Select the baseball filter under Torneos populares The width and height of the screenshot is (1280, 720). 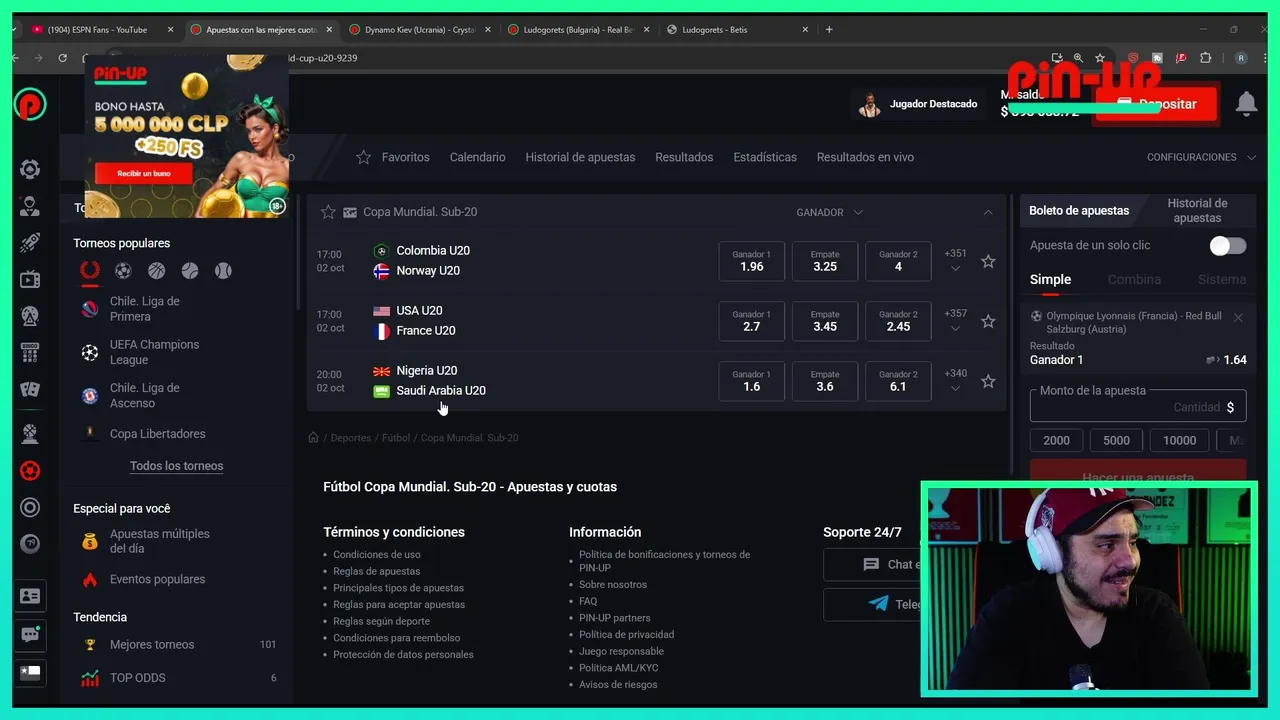click(x=223, y=270)
